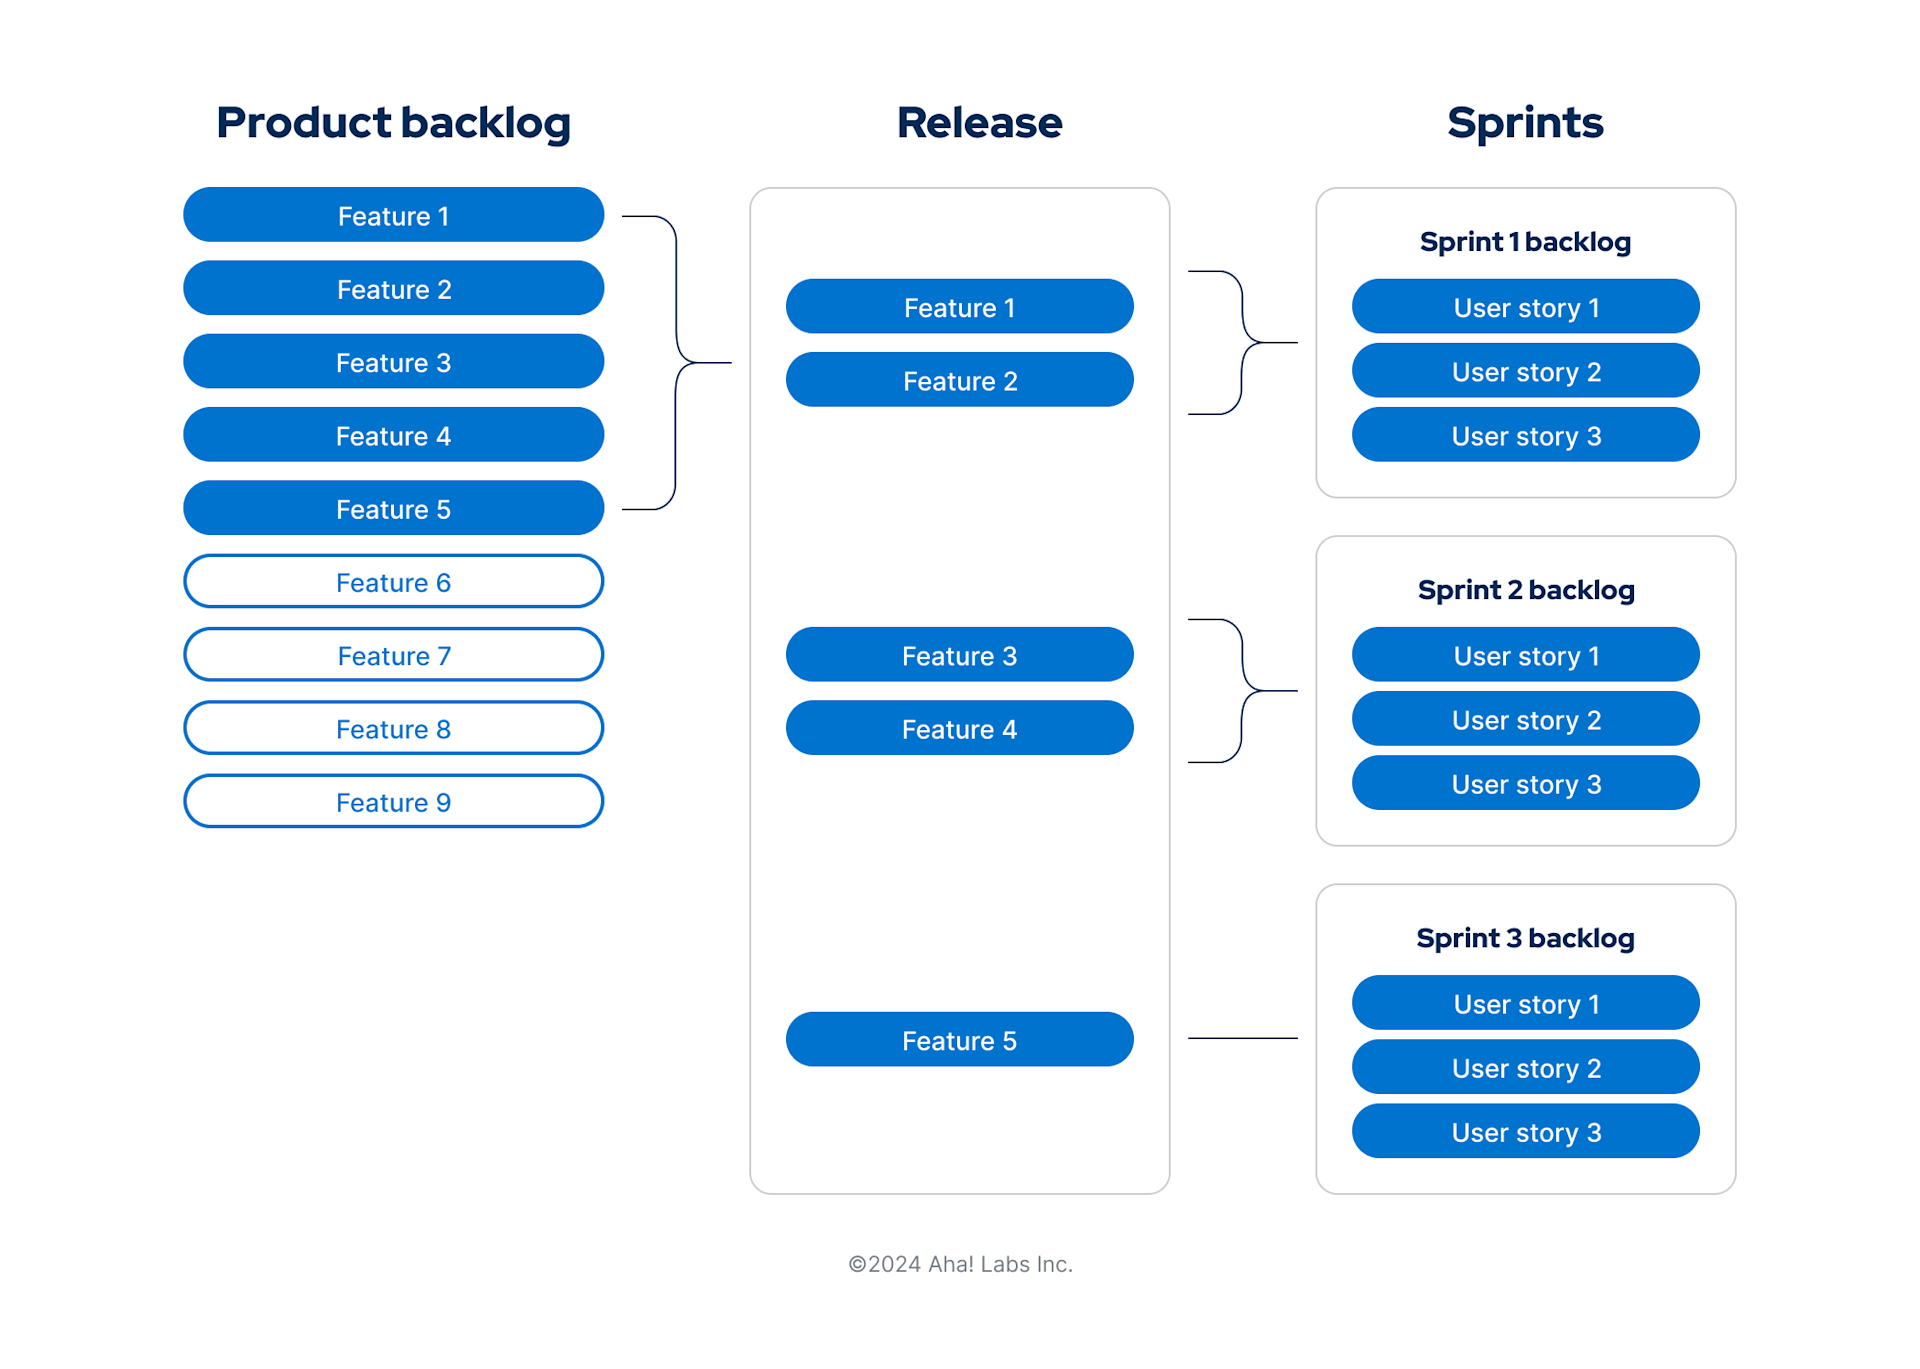Select Feature 2 inside the Release panel
The image size is (1920, 1369).
(x=959, y=380)
